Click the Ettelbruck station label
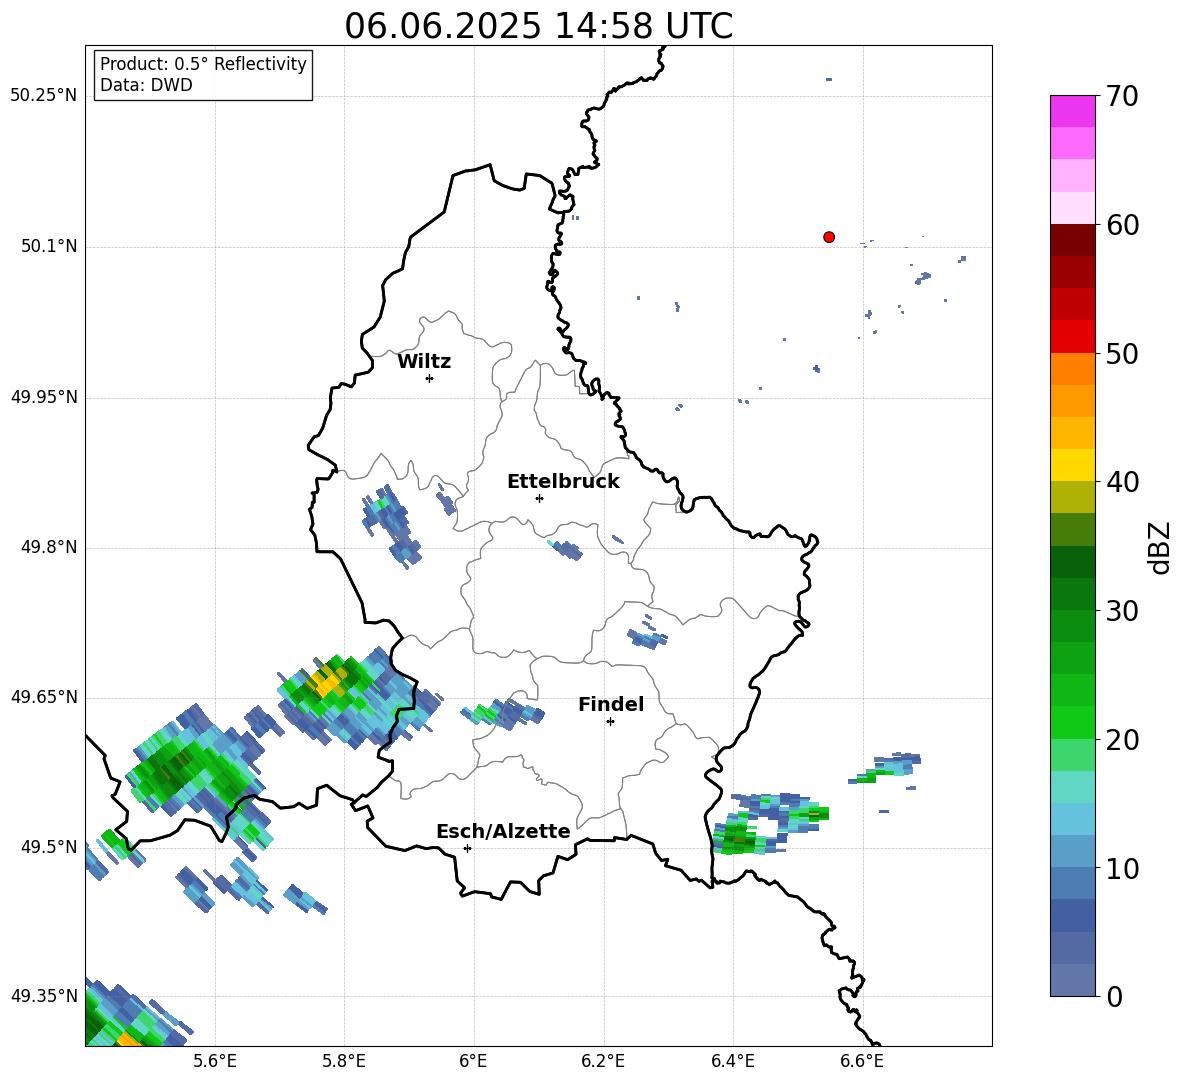The height and width of the screenshot is (1081, 1184). pos(563,482)
